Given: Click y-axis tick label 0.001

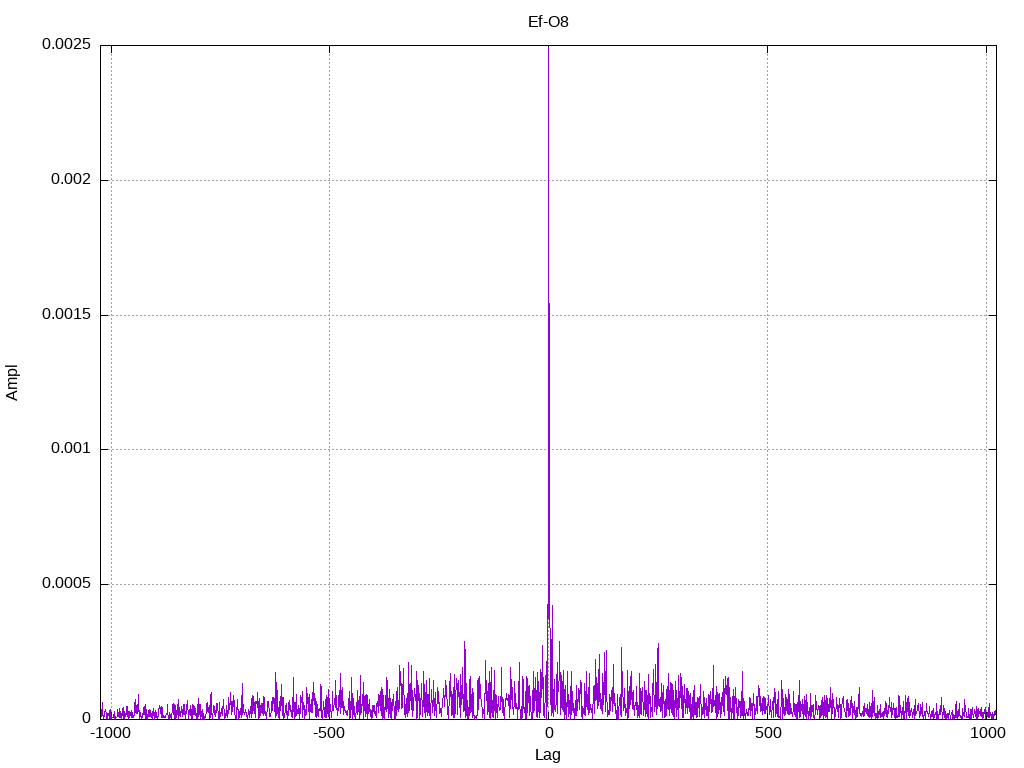Looking at the screenshot, I should click(x=71, y=449).
